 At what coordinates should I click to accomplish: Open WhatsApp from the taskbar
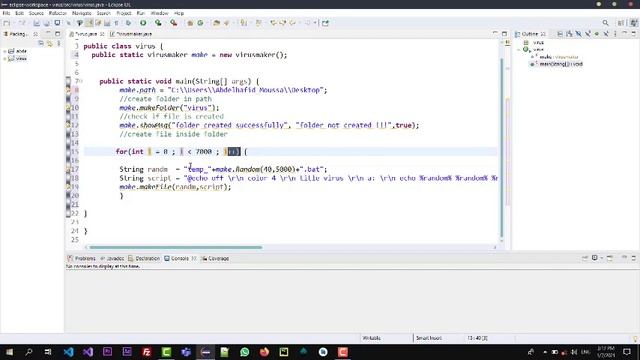coord(244,351)
